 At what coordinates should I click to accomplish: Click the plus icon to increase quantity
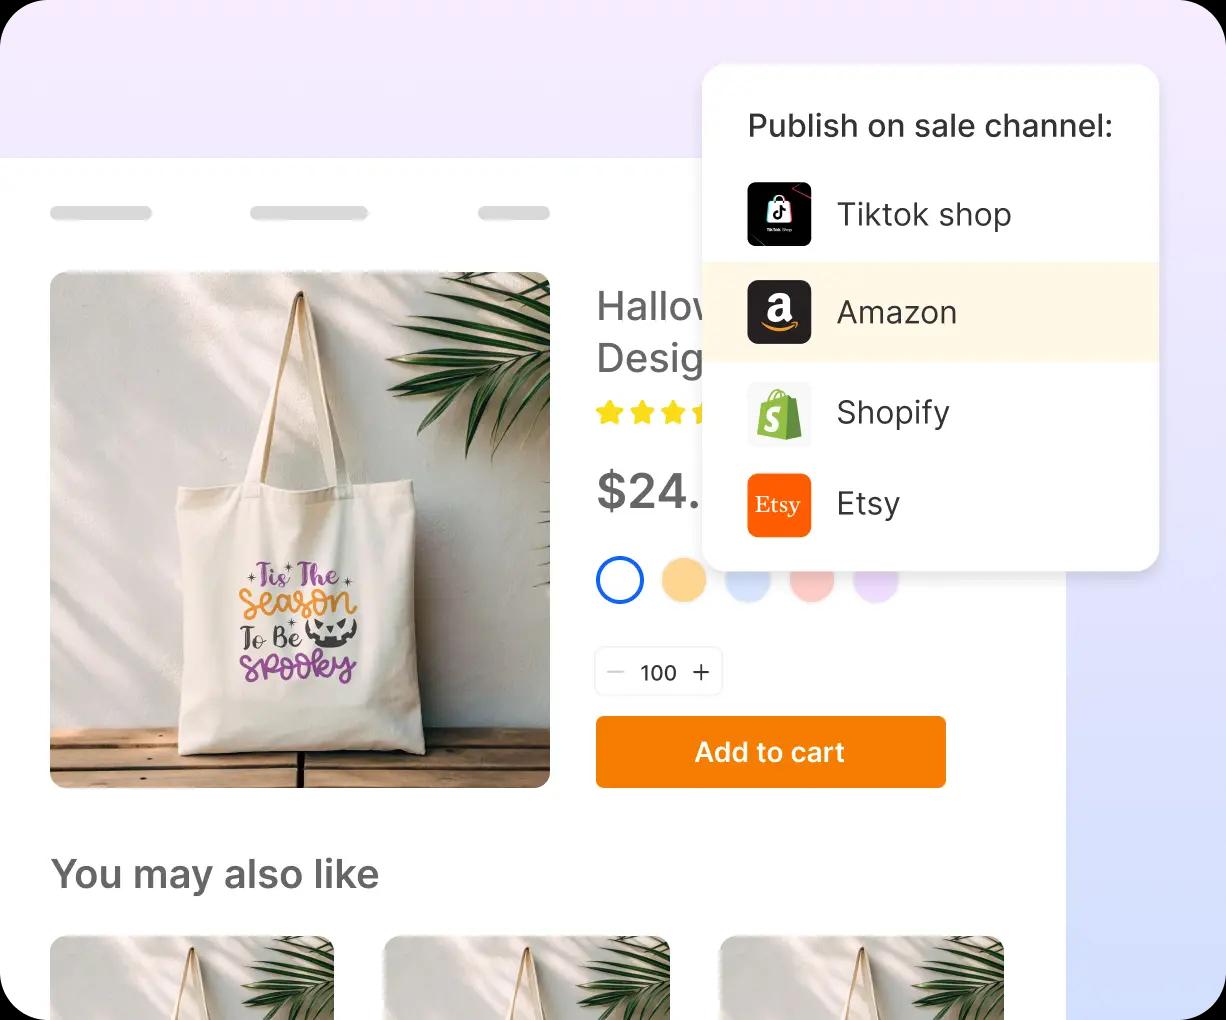click(x=702, y=672)
